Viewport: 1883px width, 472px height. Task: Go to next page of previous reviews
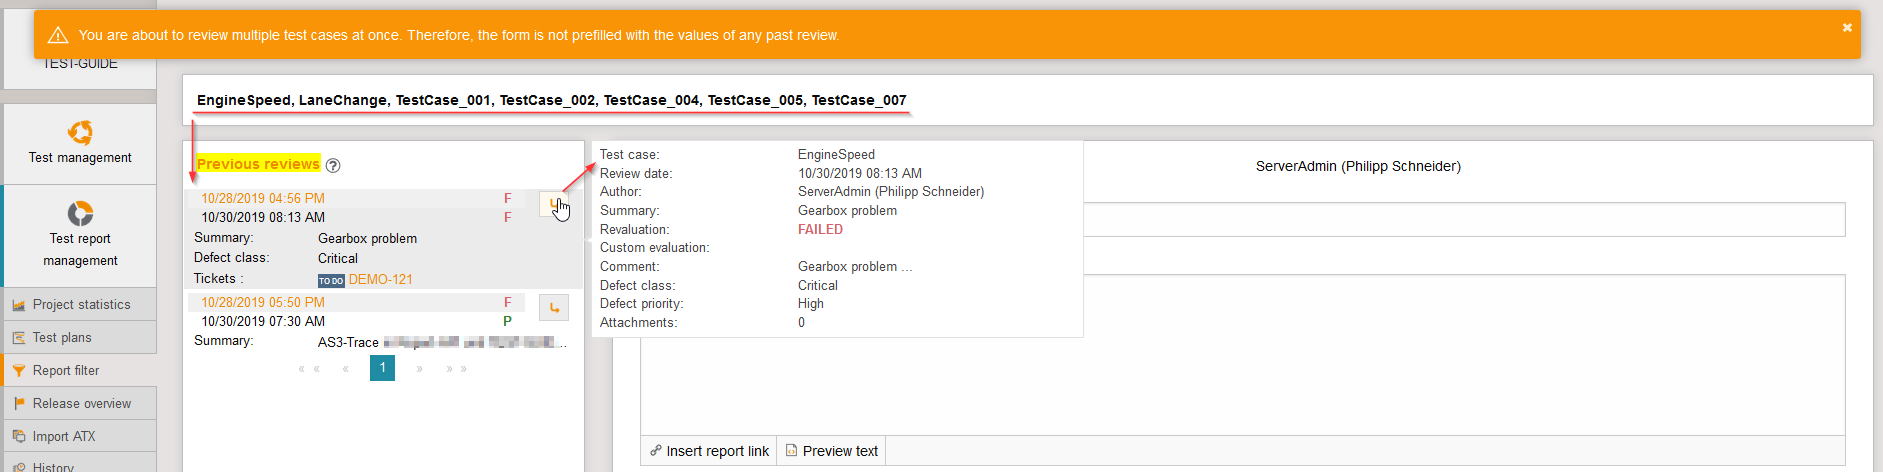419,369
